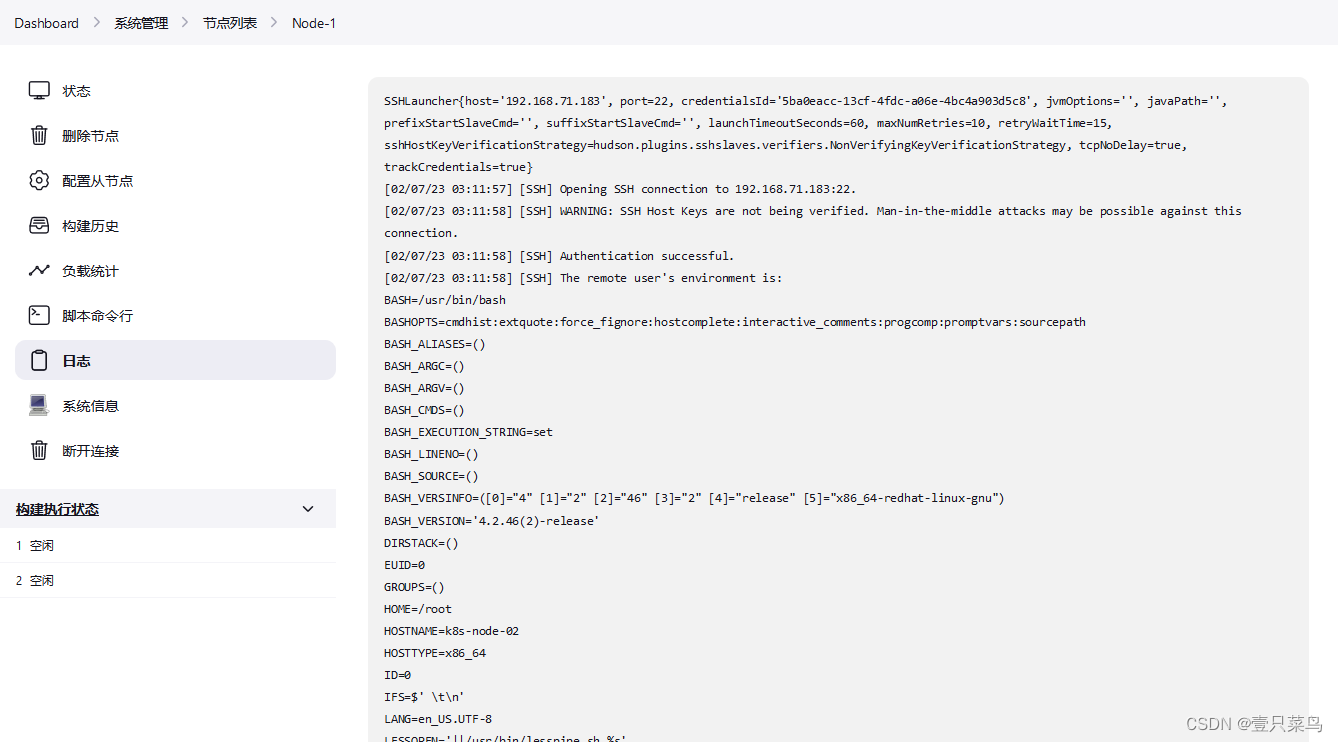Click the trackCredentials=true} log line
Screen dimensions: 1338x742
coord(458,167)
